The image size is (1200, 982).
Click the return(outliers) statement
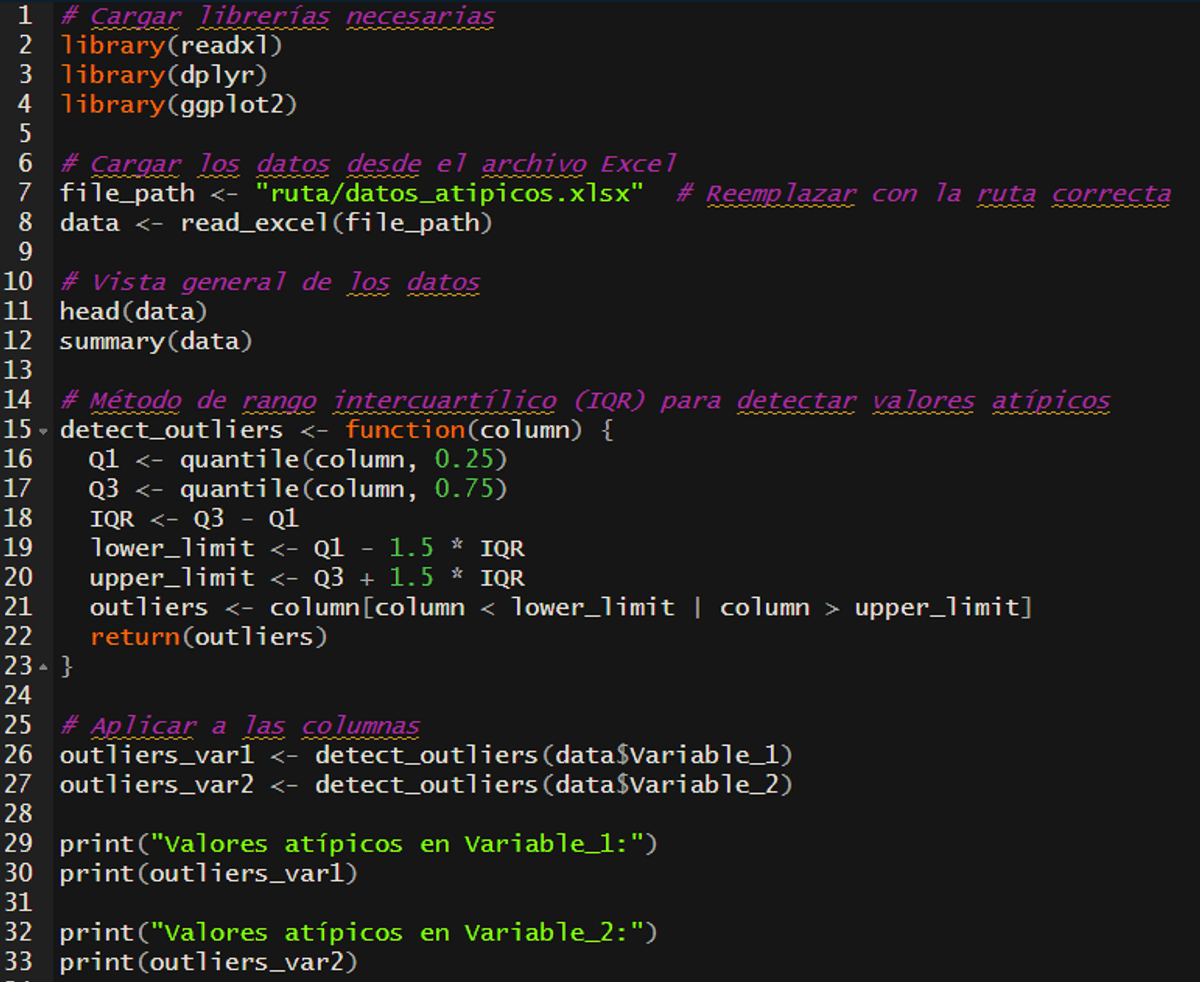208,637
